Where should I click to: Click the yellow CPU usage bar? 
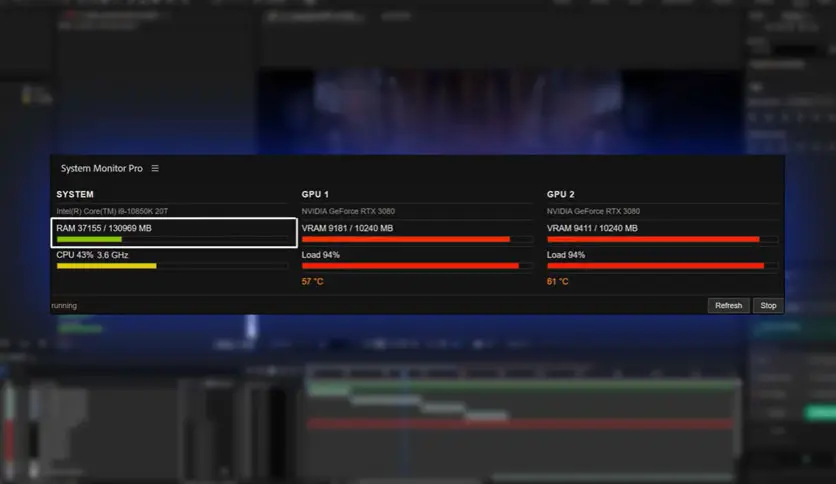107,266
